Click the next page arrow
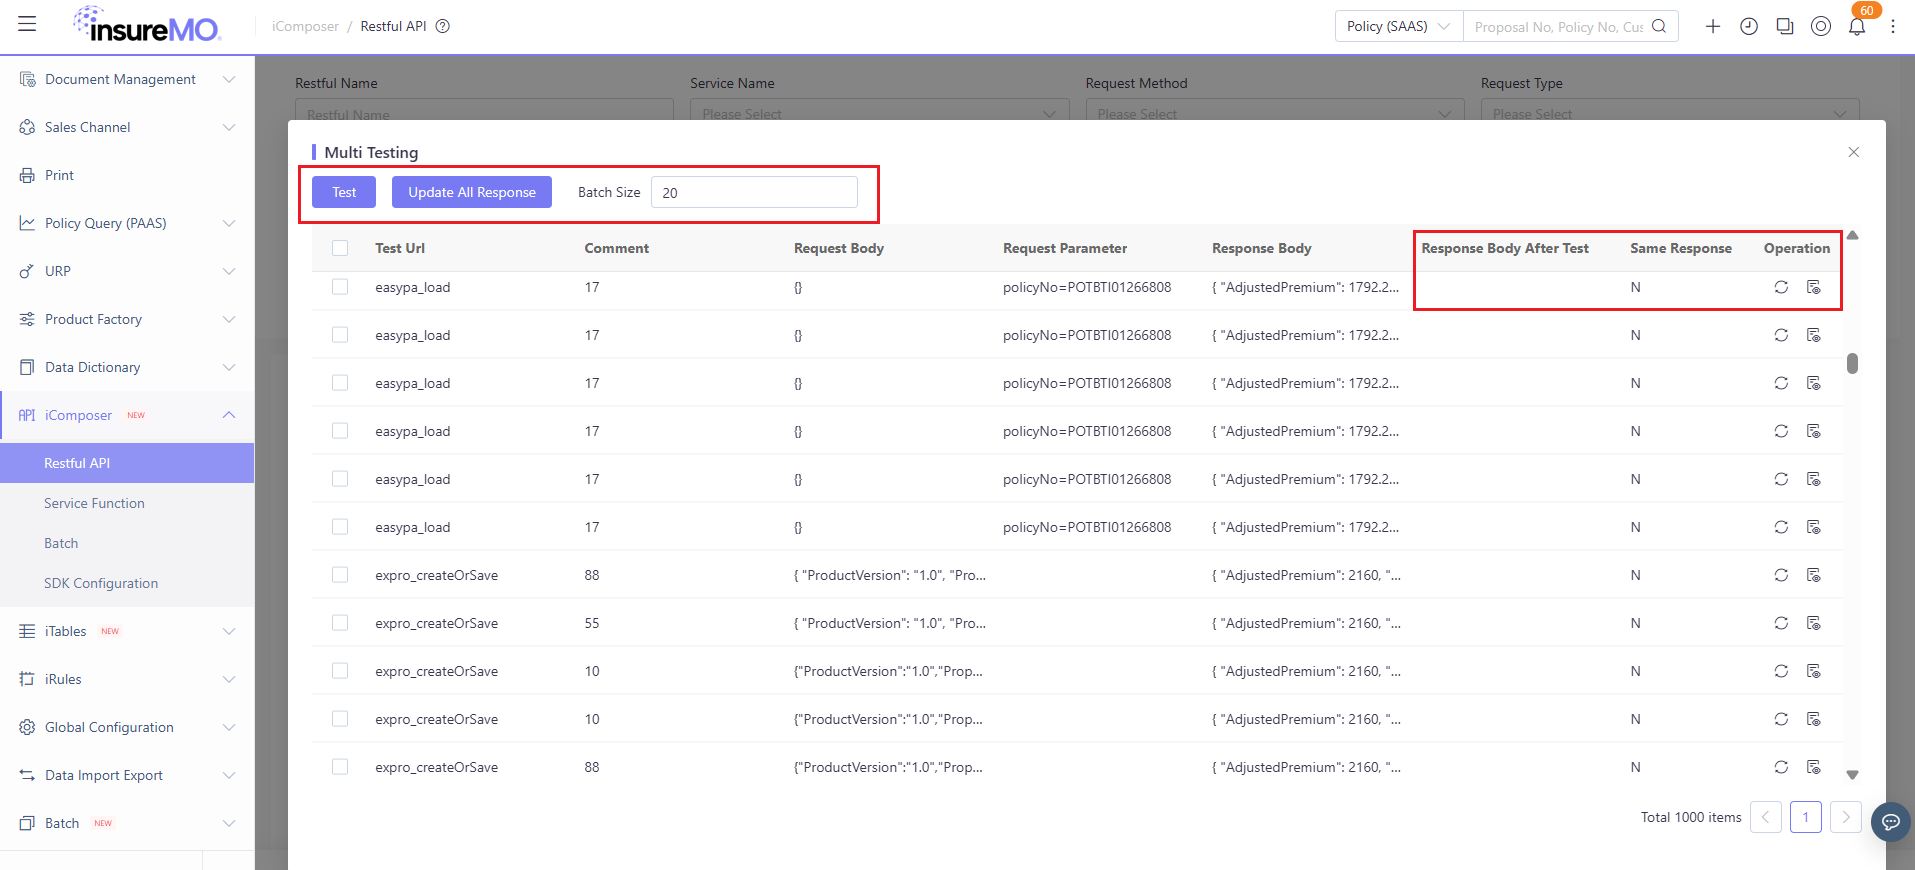The width and height of the screenshot is (1915, 870). tap(1846, 817)
